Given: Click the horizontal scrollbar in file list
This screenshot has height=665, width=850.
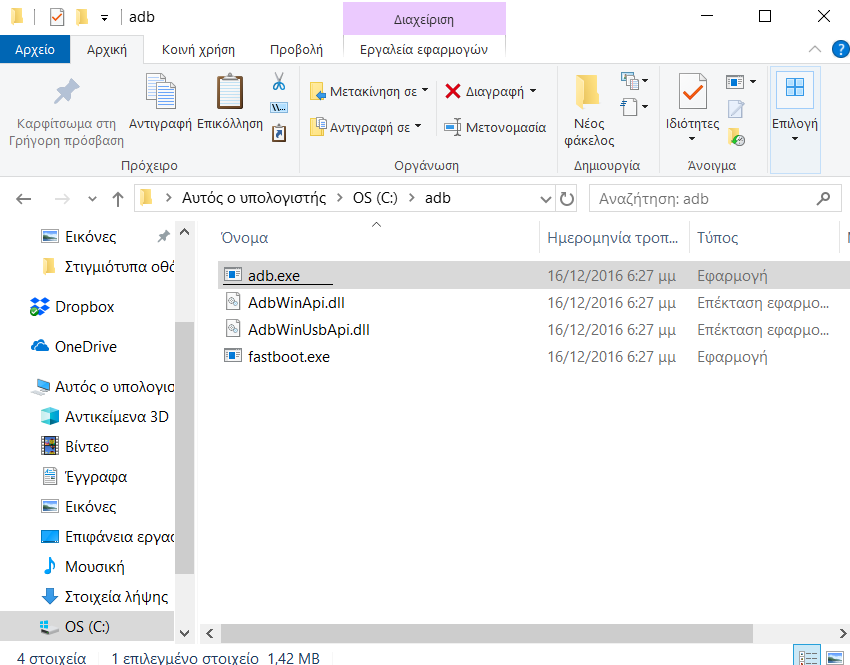Looking at the screenshot, I should [500, 633].
